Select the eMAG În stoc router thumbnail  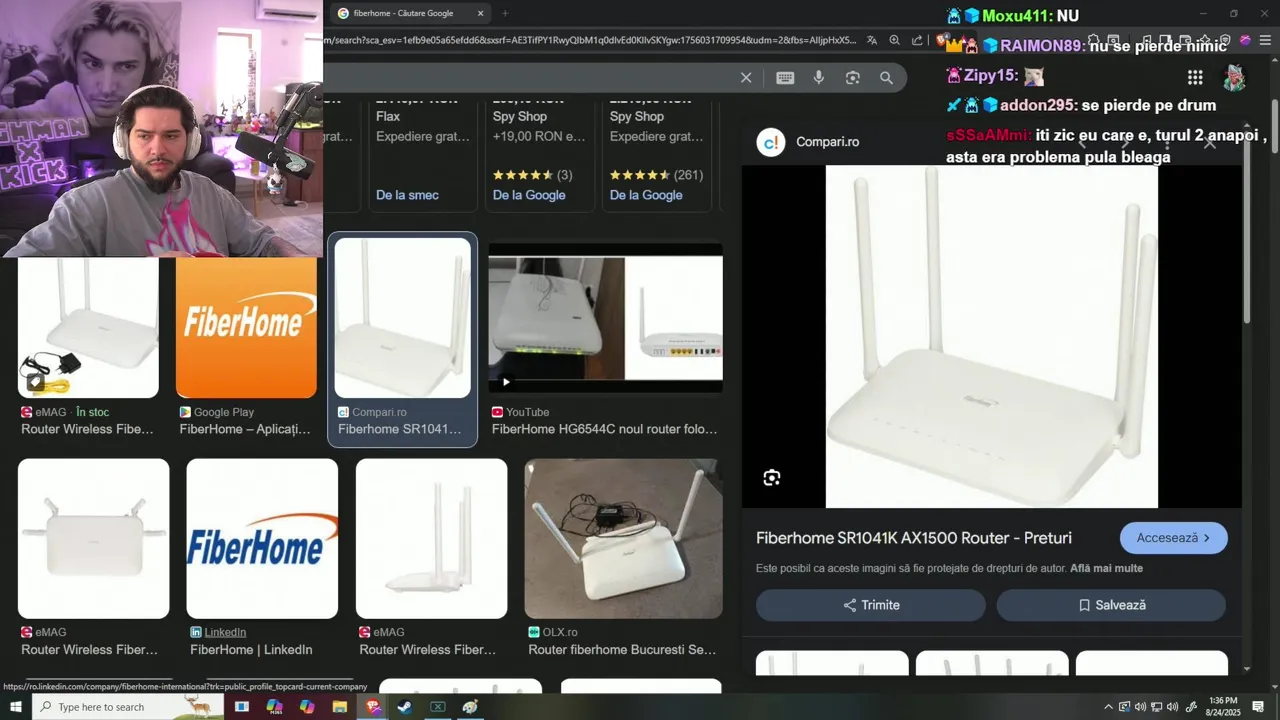tap(88, 328)
